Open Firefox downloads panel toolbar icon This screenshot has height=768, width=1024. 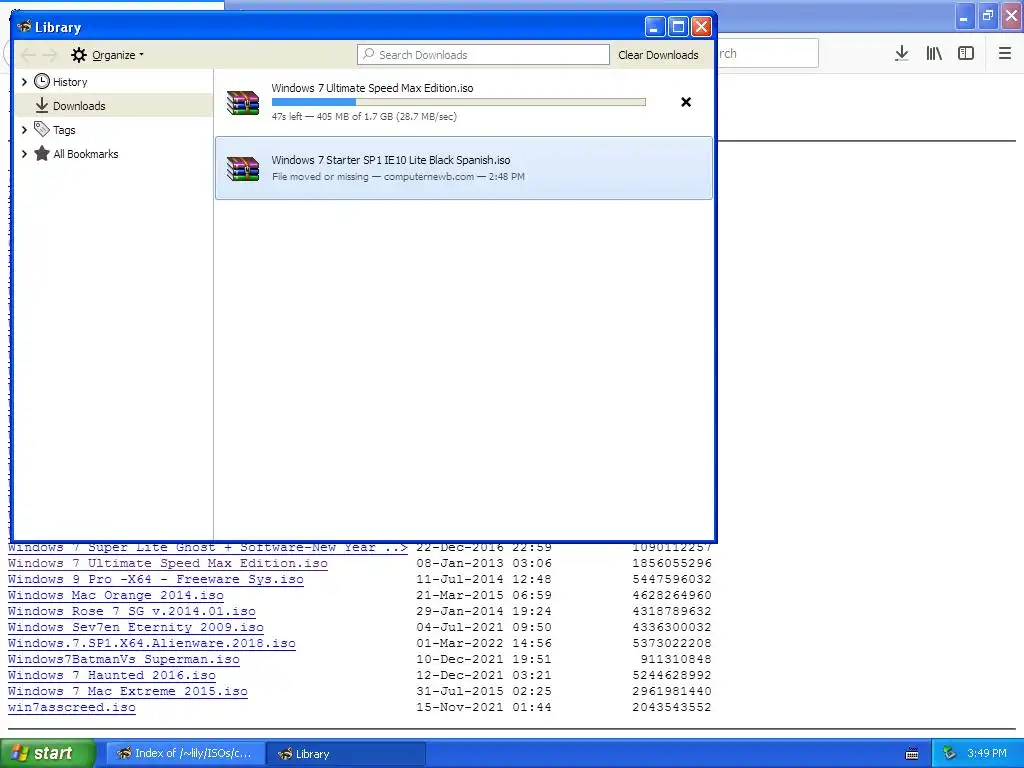pos(902,54)
